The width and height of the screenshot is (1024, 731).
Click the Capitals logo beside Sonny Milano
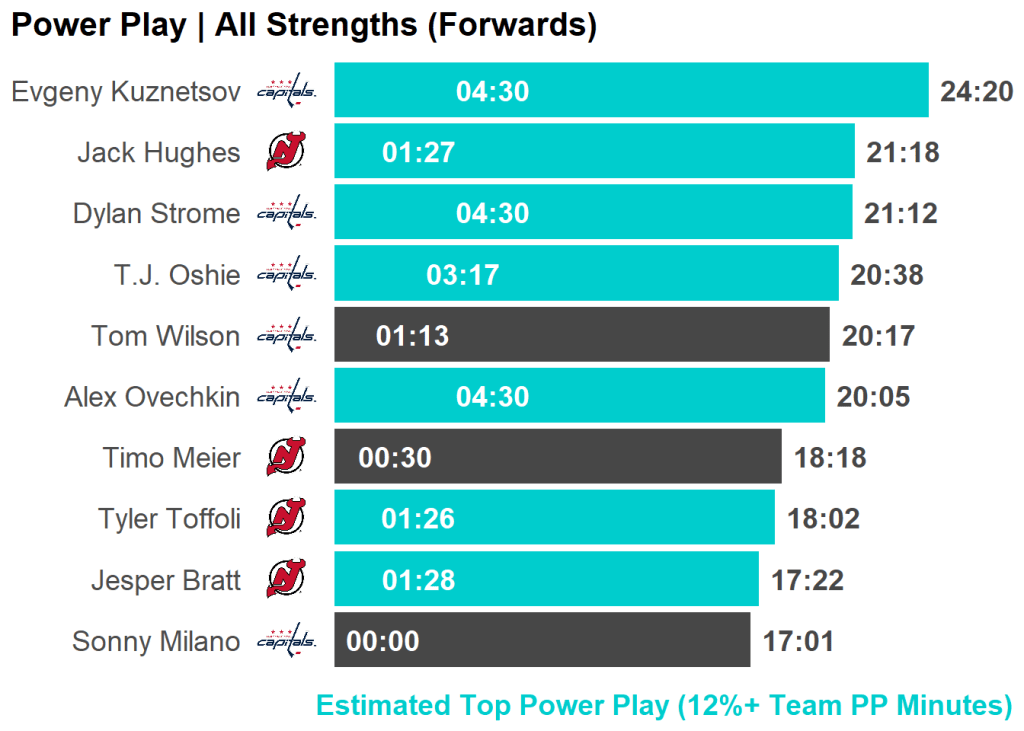pos(287,640)
